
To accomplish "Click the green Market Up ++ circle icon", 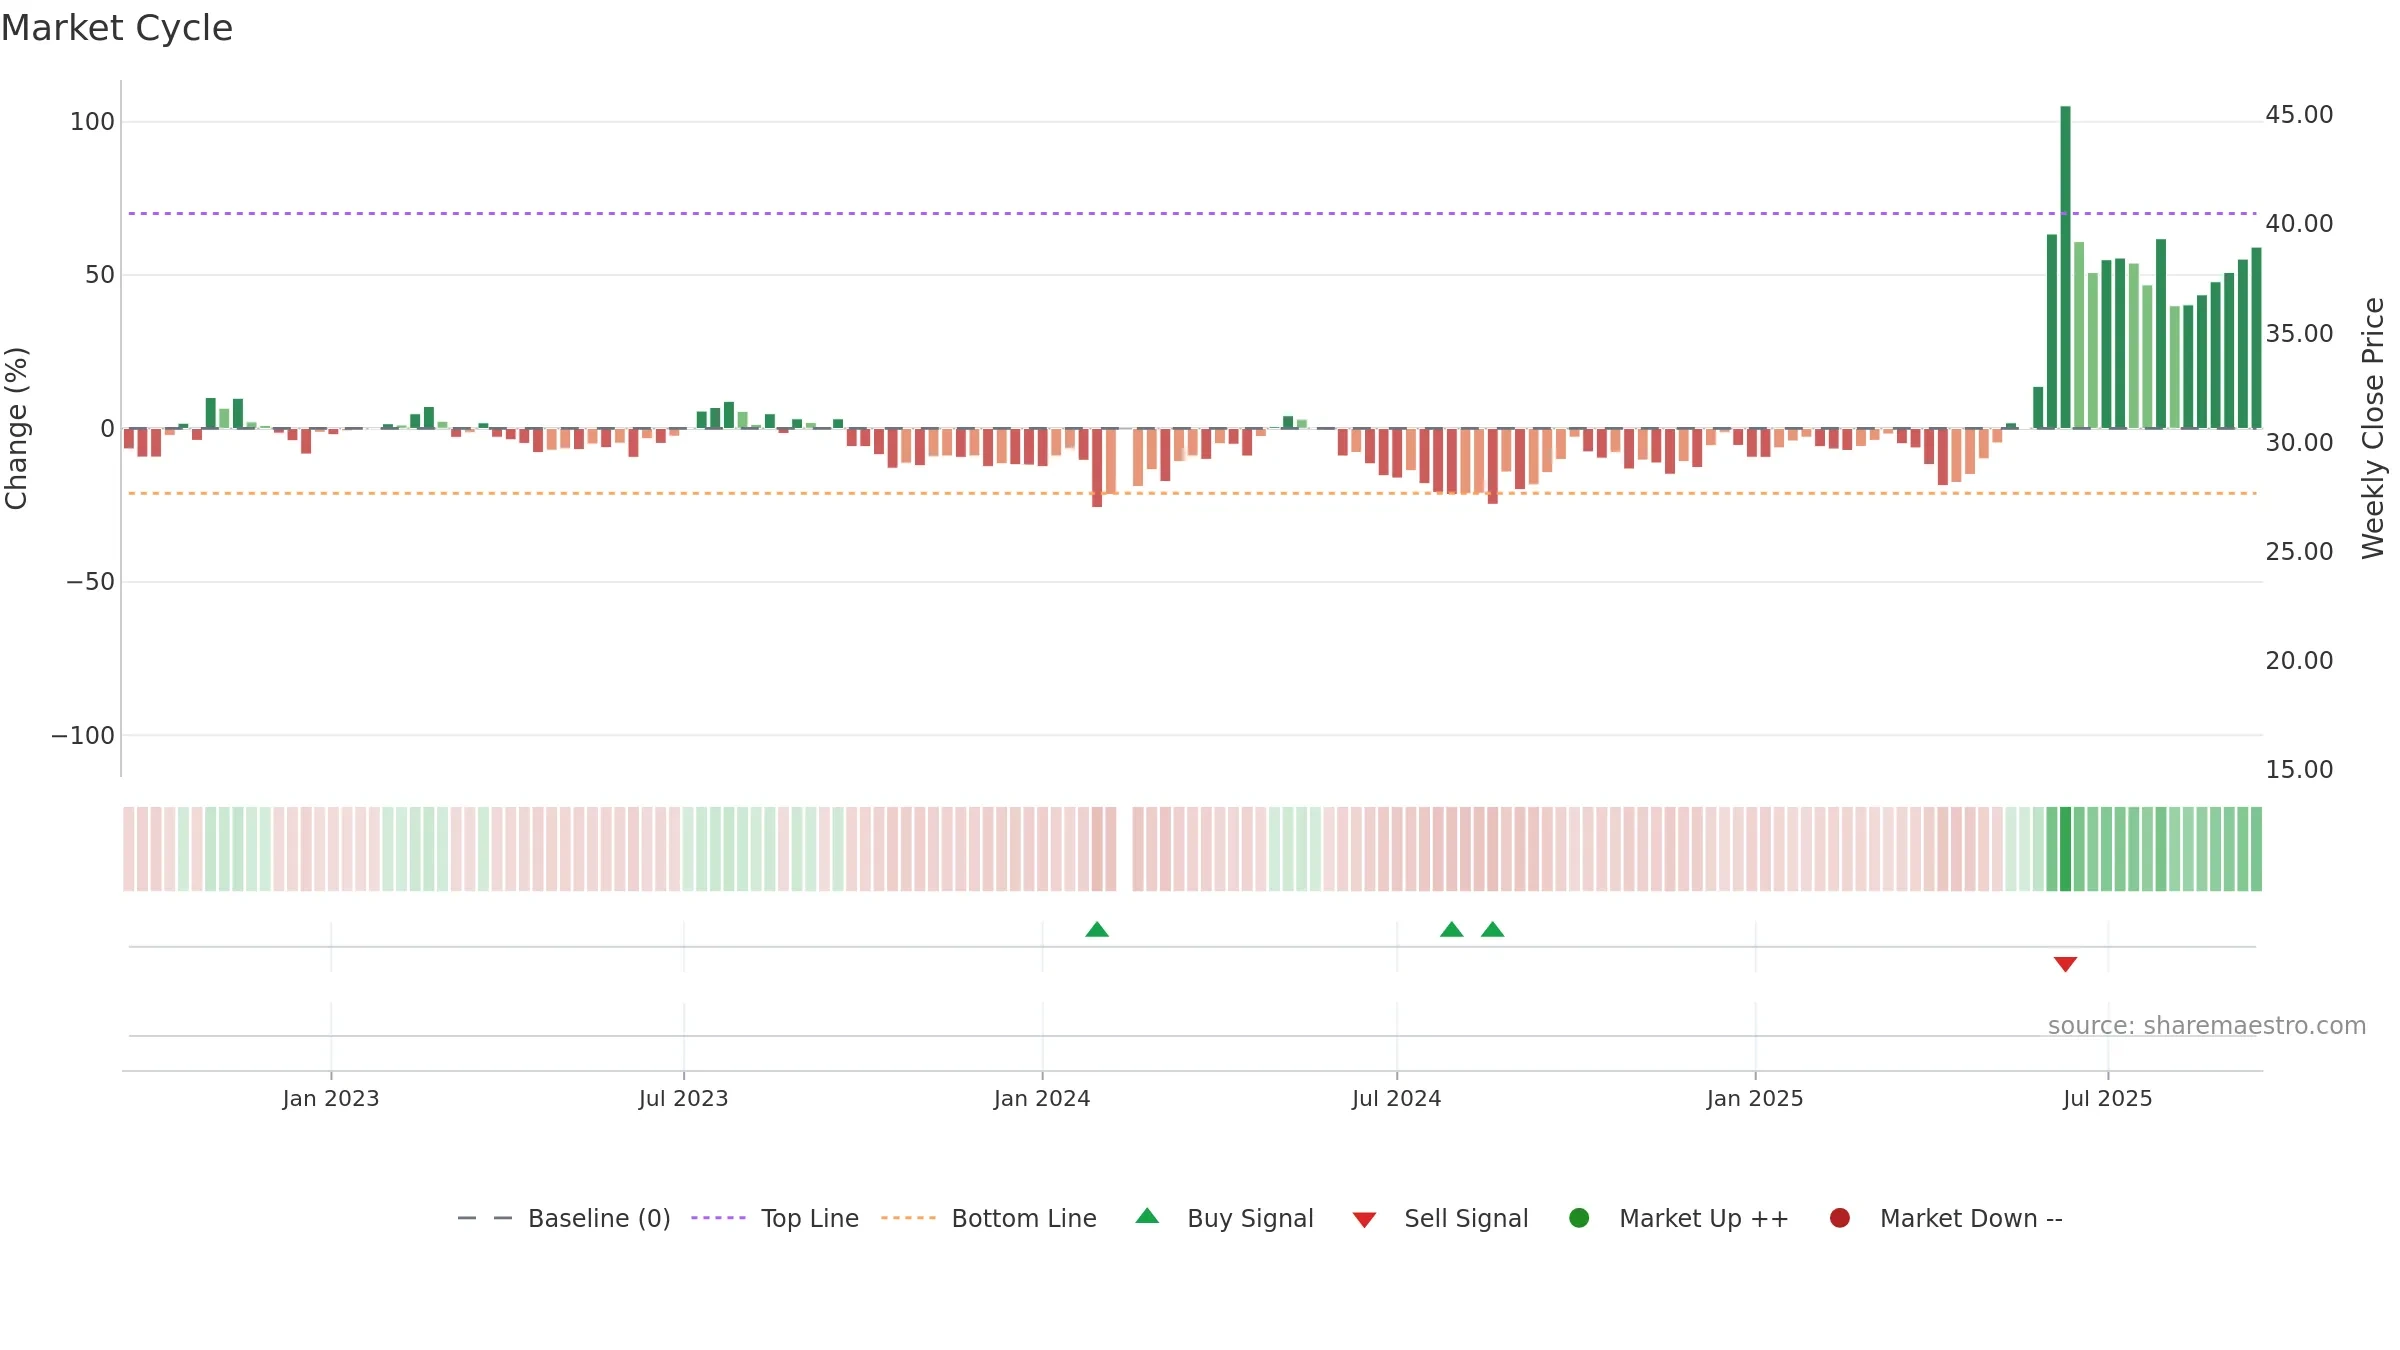I will coord(1579,1218).
